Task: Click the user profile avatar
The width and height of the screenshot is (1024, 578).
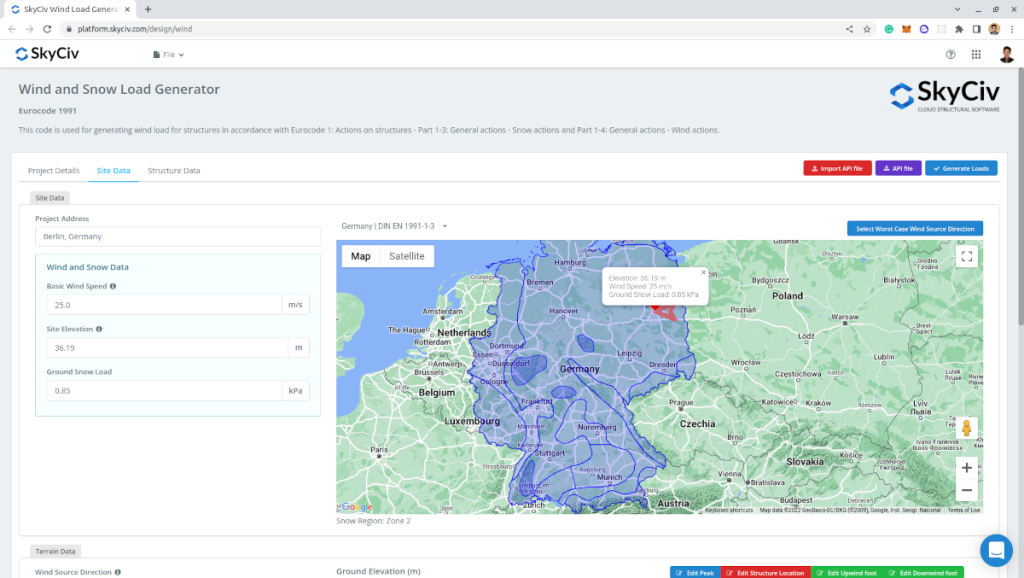Action: coord(1006,54)
